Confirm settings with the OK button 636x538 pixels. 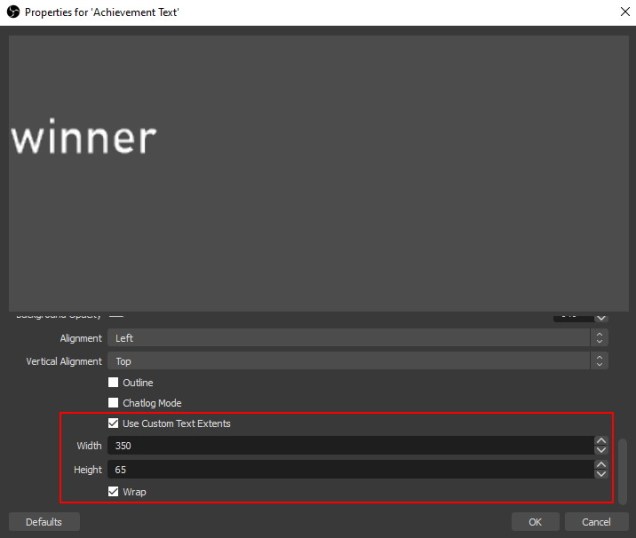click(535, 522)
